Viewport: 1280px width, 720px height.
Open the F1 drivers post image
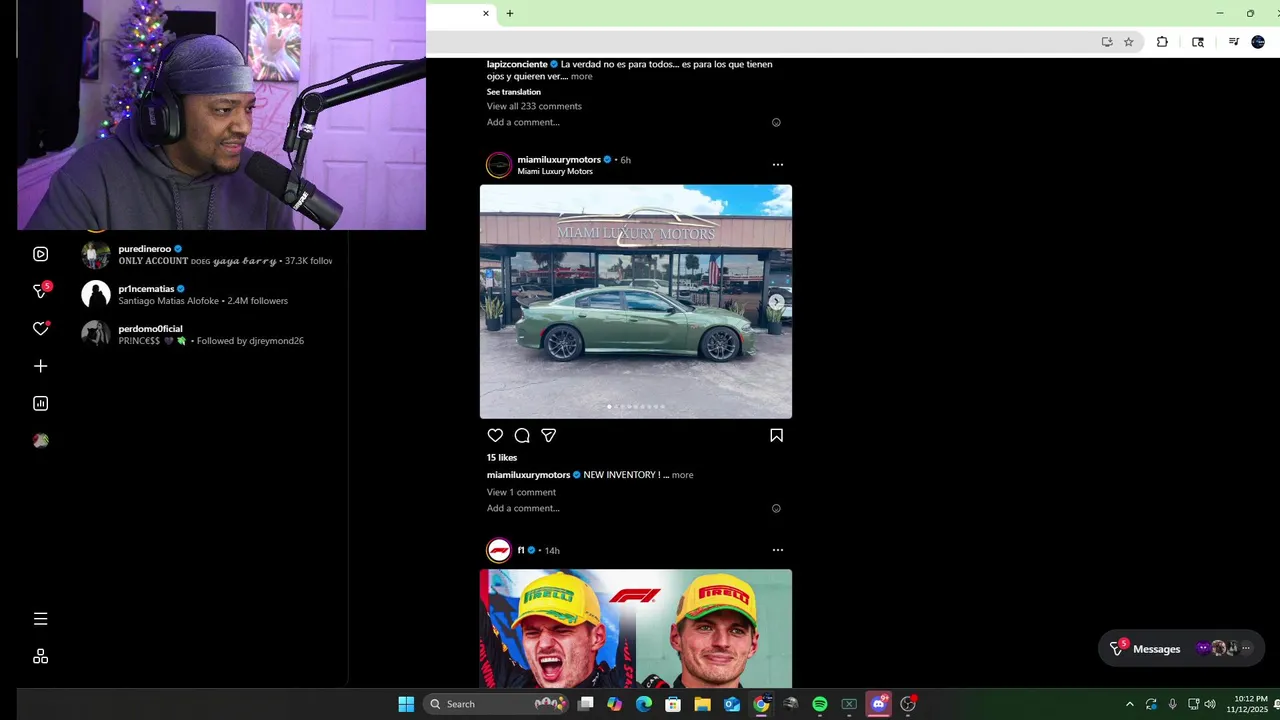[636, 629]
